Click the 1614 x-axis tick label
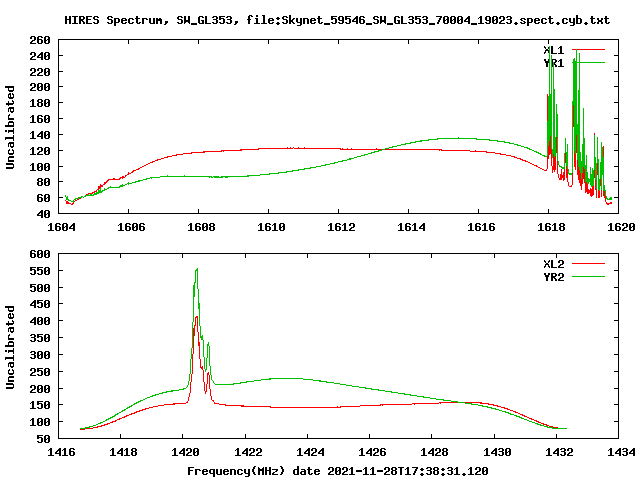This screenshot has width=640, height=480. point(411,227)
